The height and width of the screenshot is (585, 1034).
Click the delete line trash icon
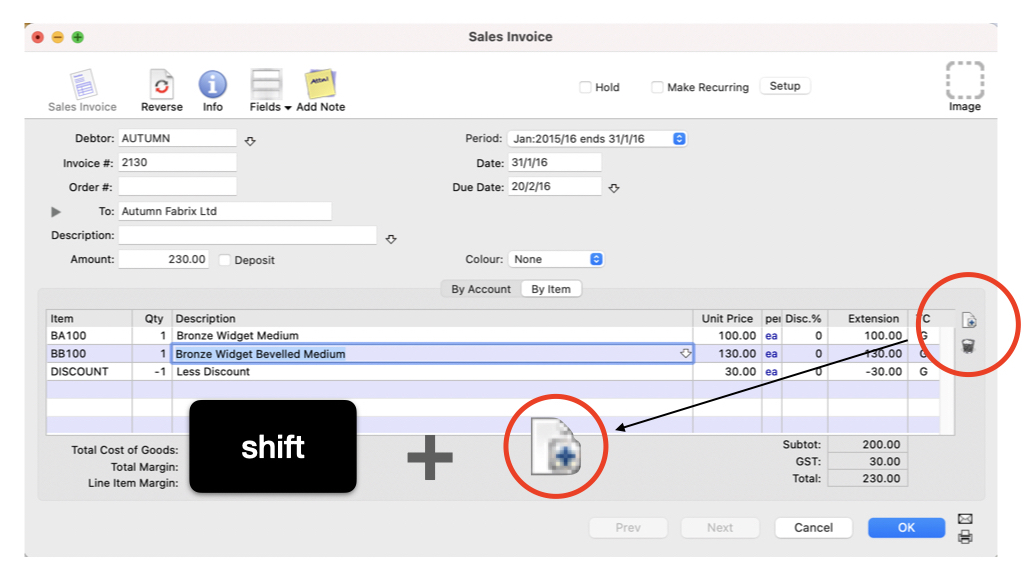click(968, 346)
